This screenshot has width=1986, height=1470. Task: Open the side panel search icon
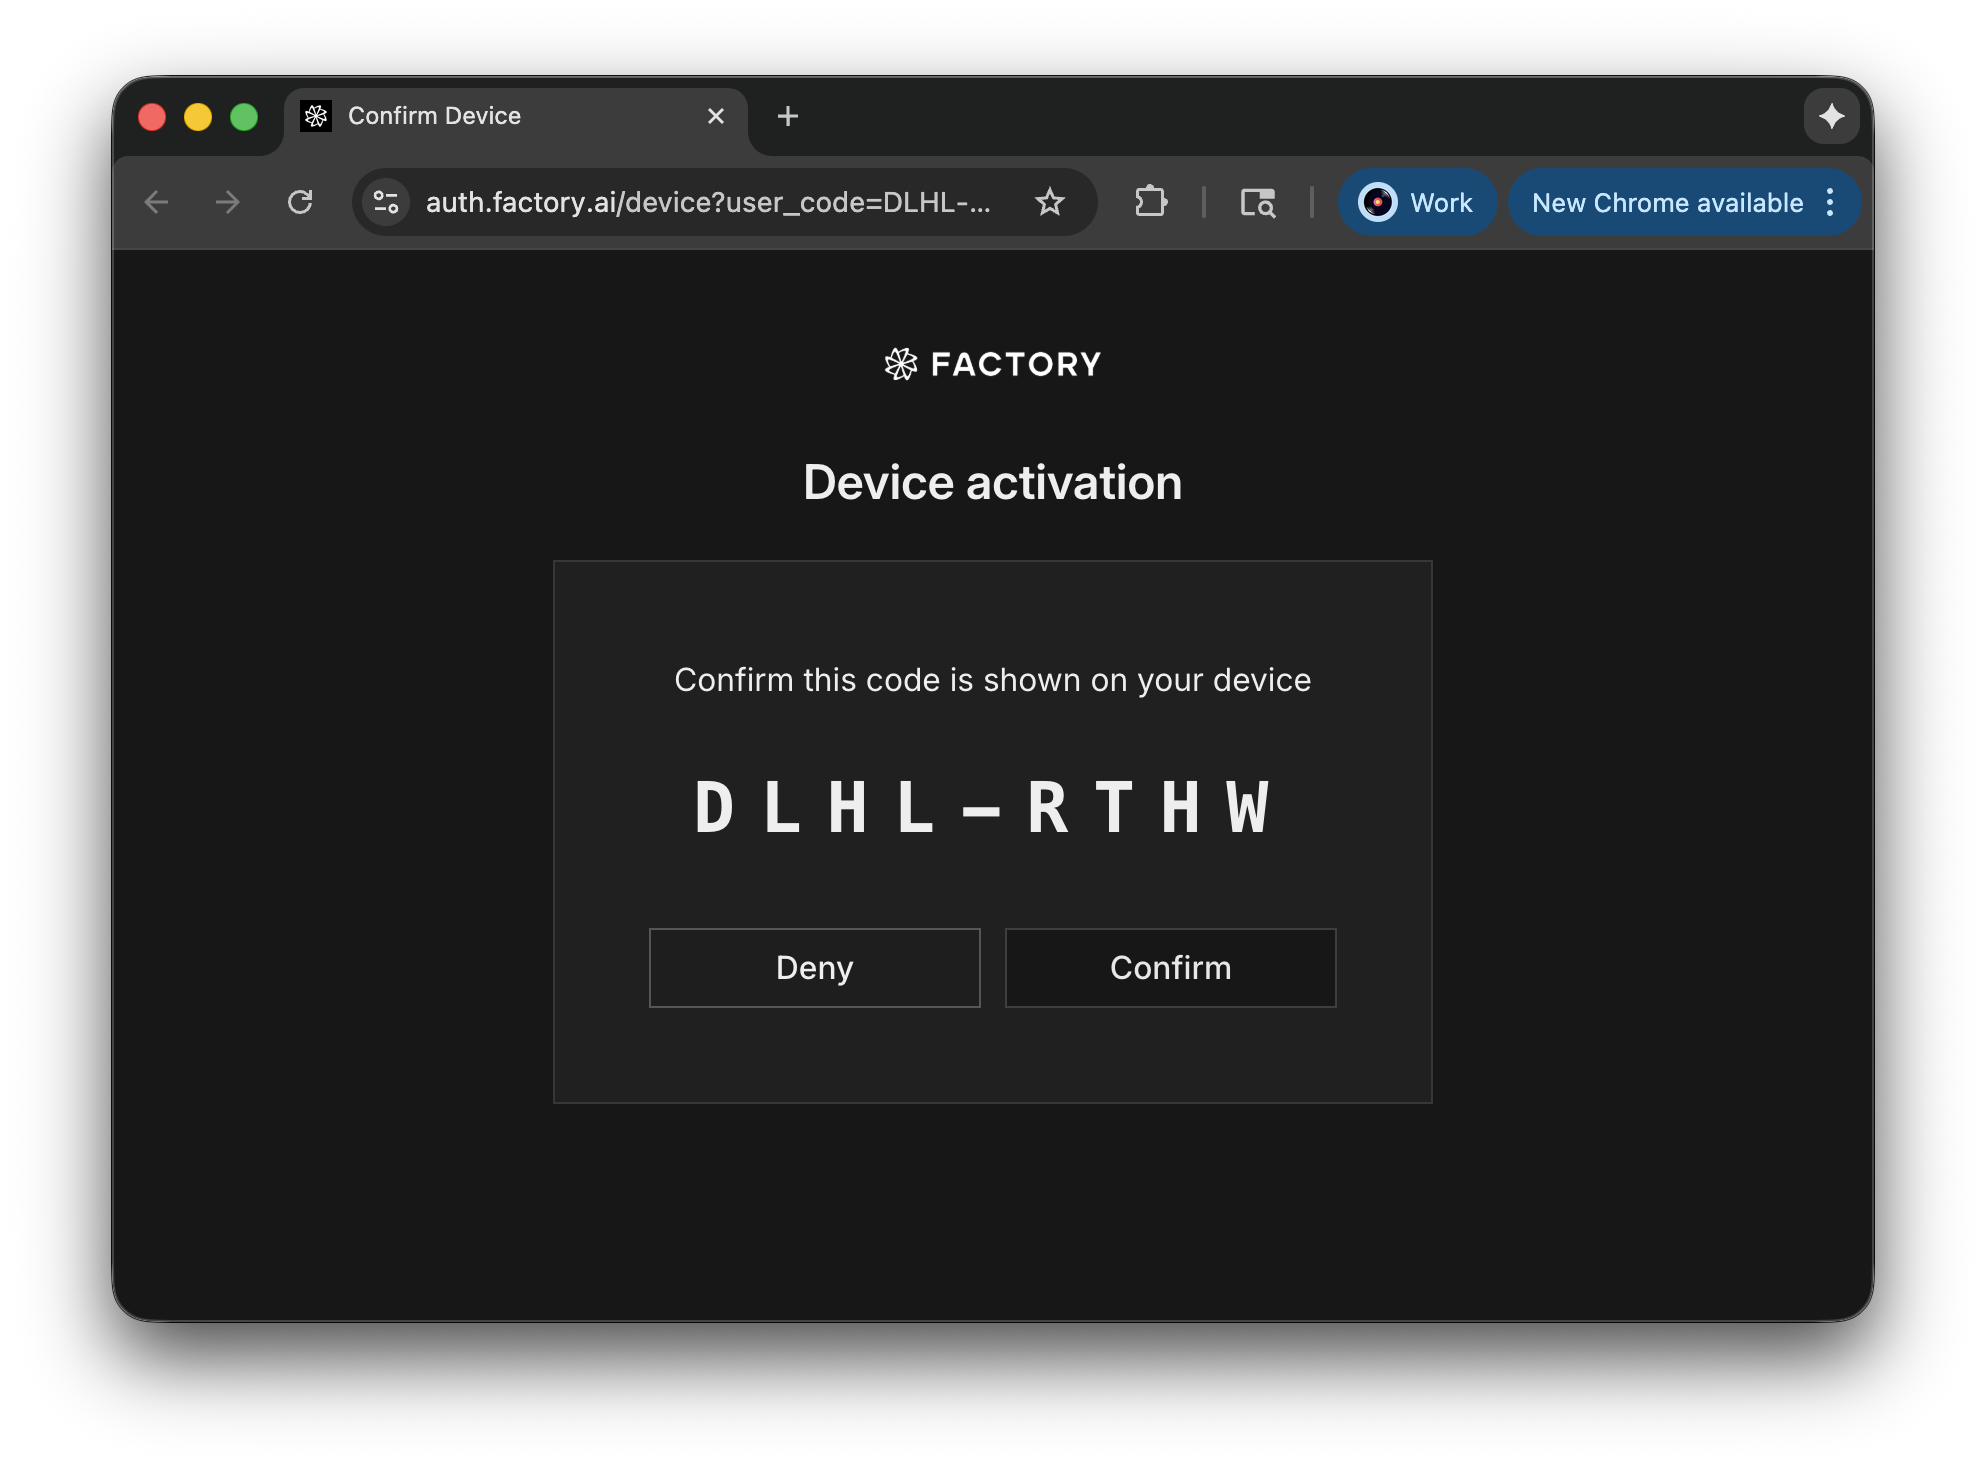(1258, 202)
